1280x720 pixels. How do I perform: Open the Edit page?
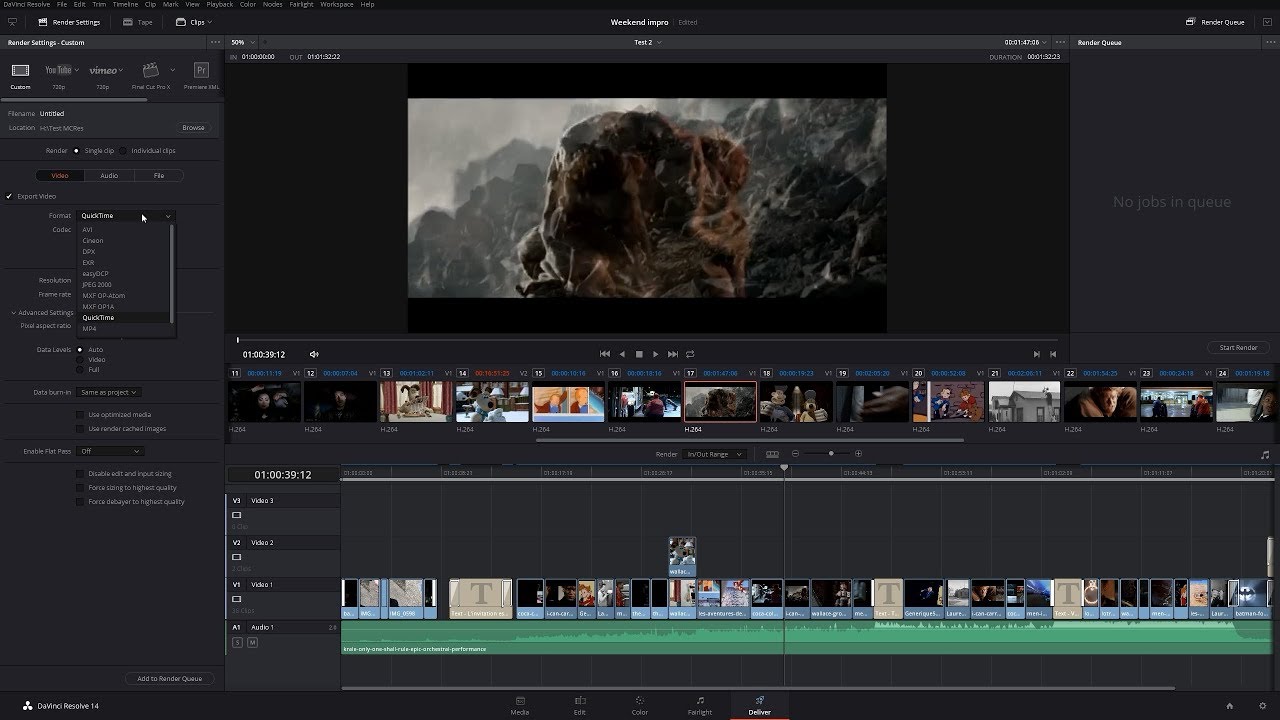pos(580,705)
